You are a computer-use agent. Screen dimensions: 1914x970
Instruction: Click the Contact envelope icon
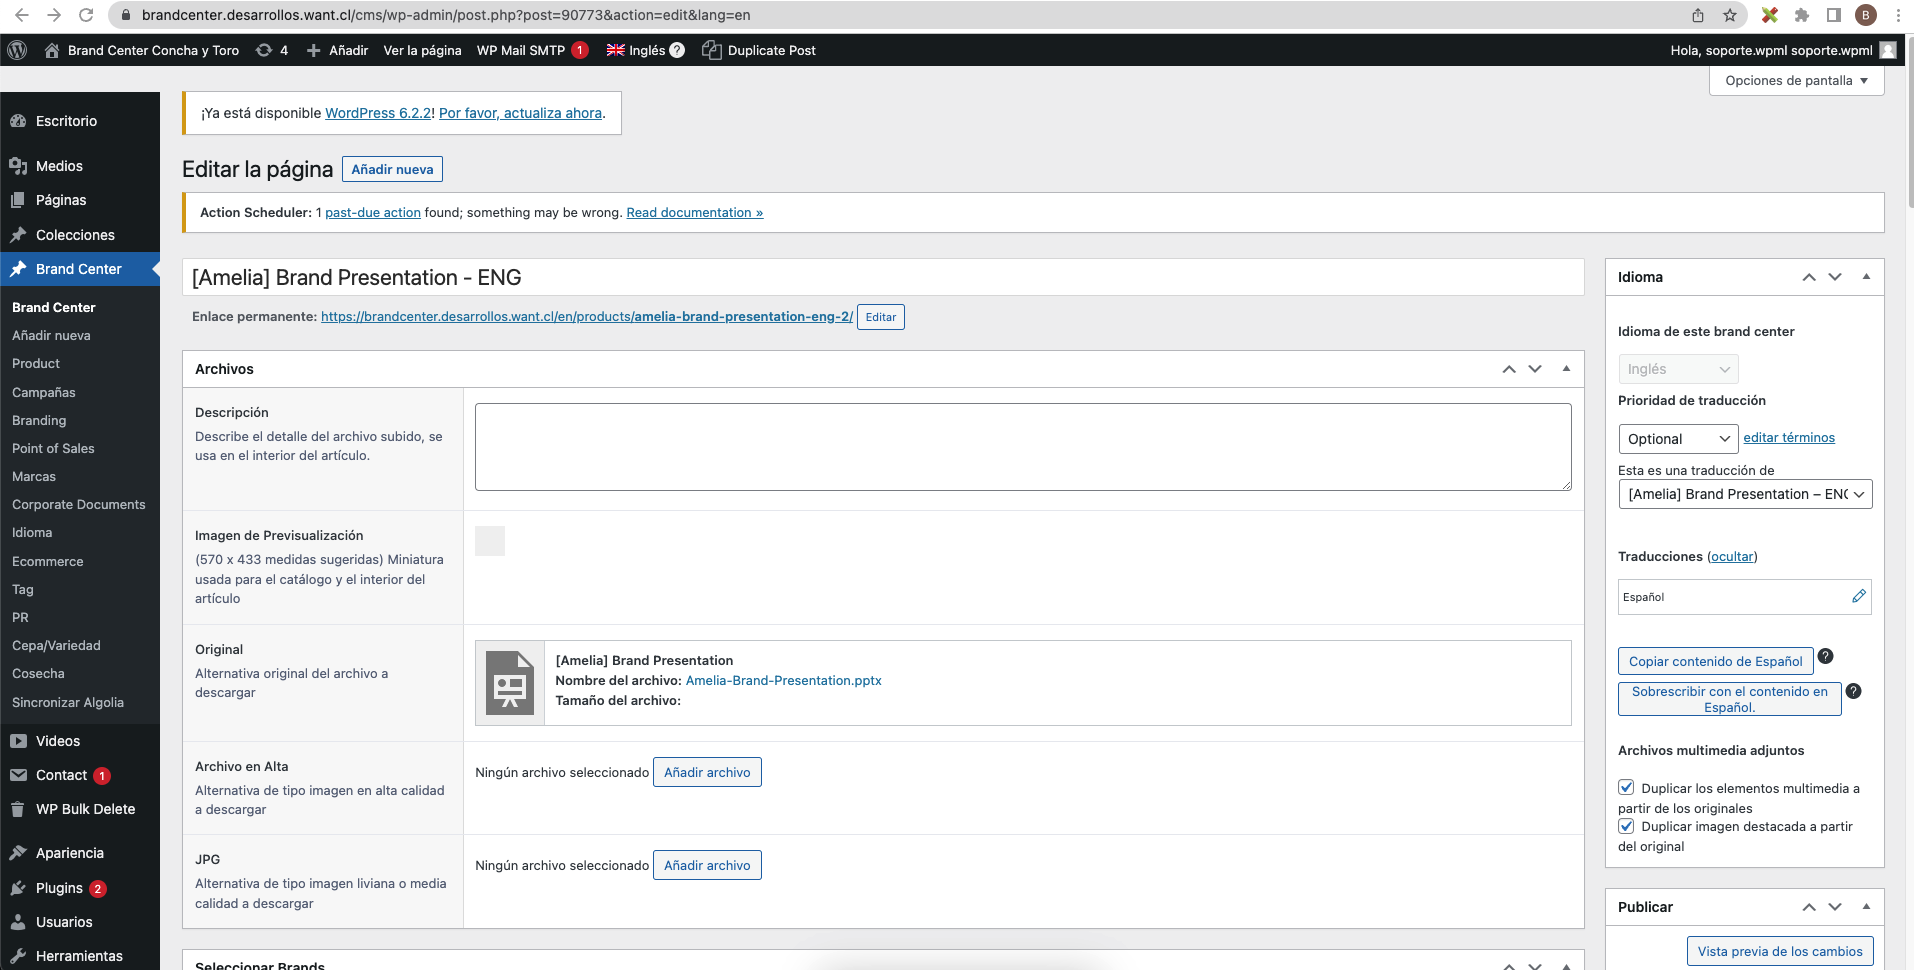18,775
